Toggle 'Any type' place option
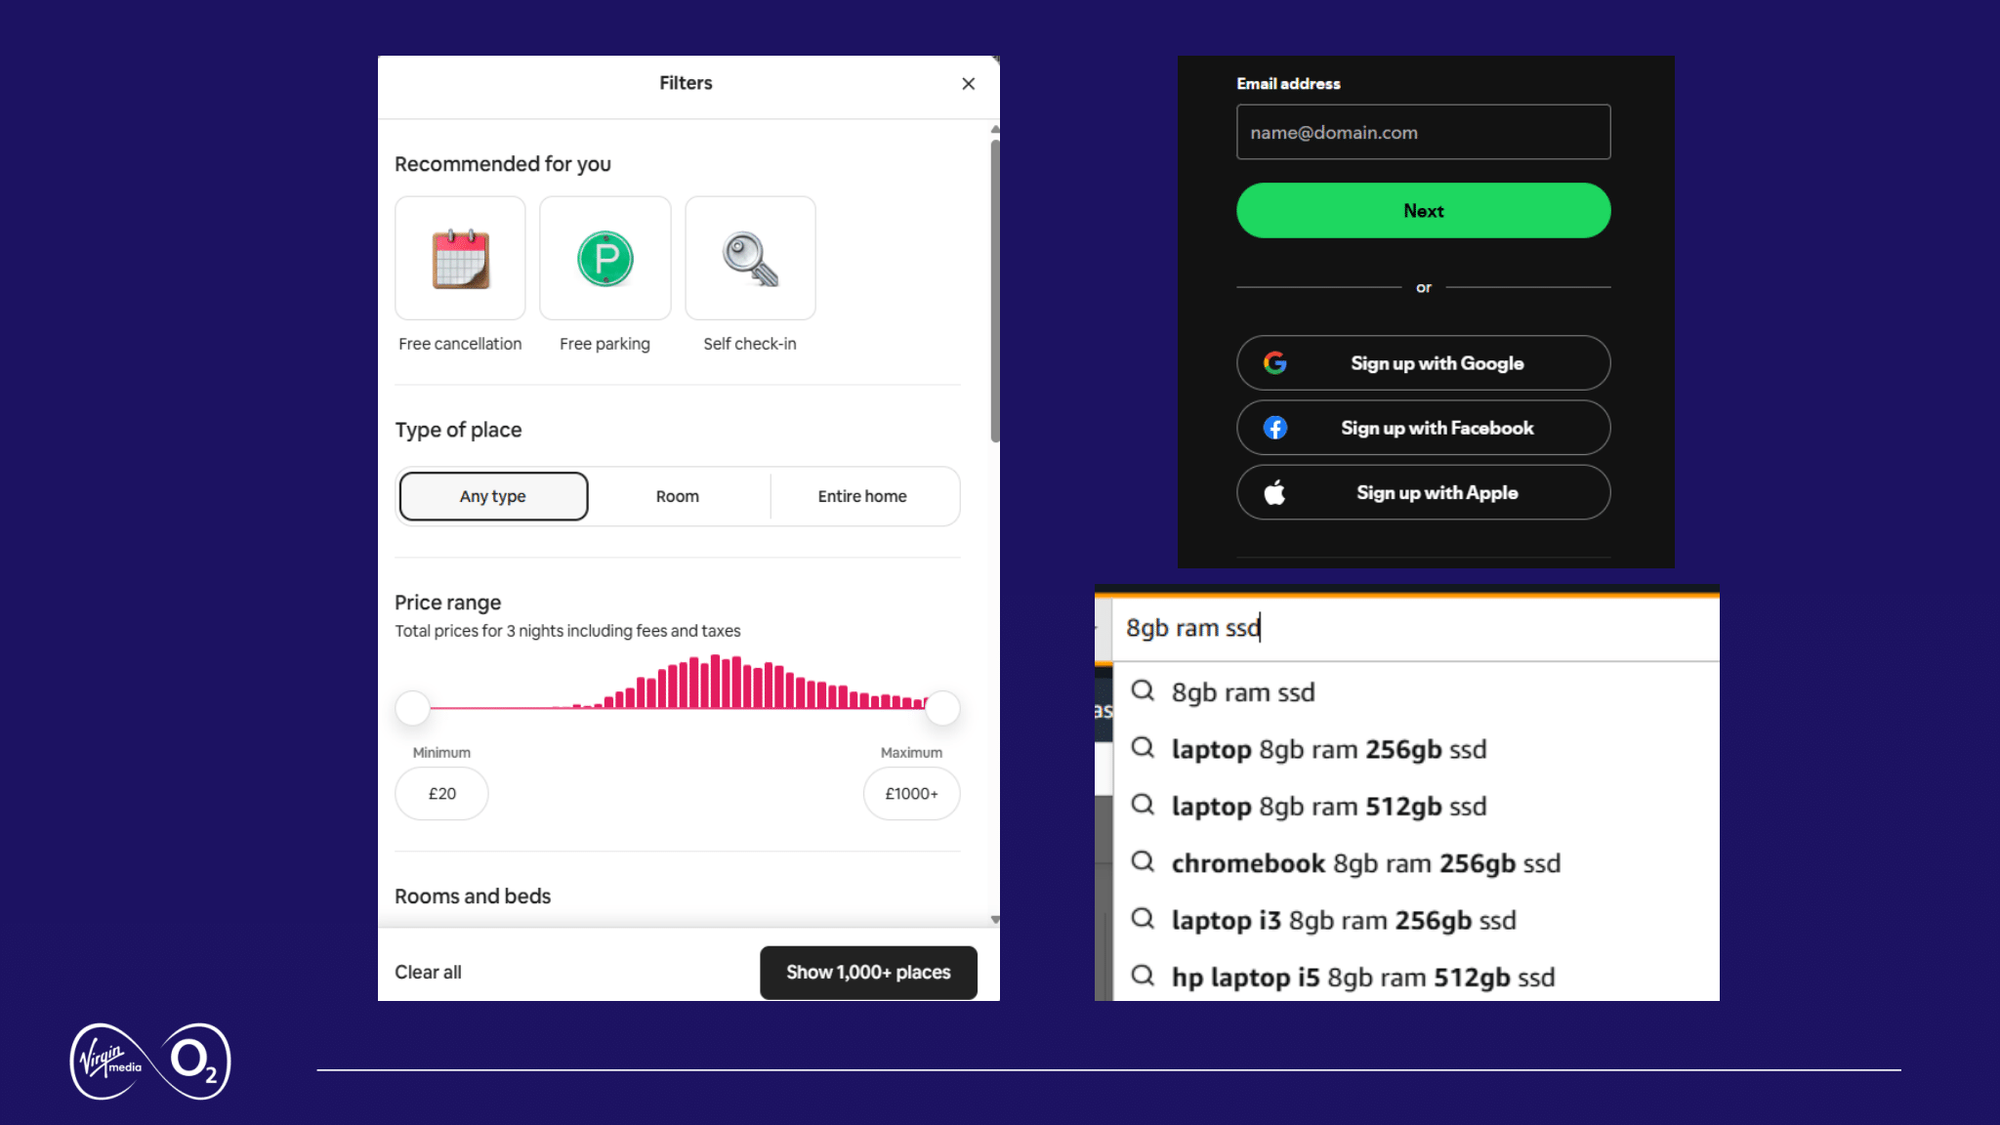Screen dimensions: 2000x1125 492,496
